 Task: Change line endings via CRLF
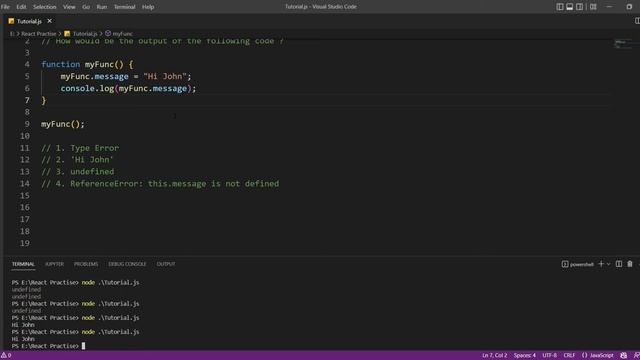click(569, 356)
